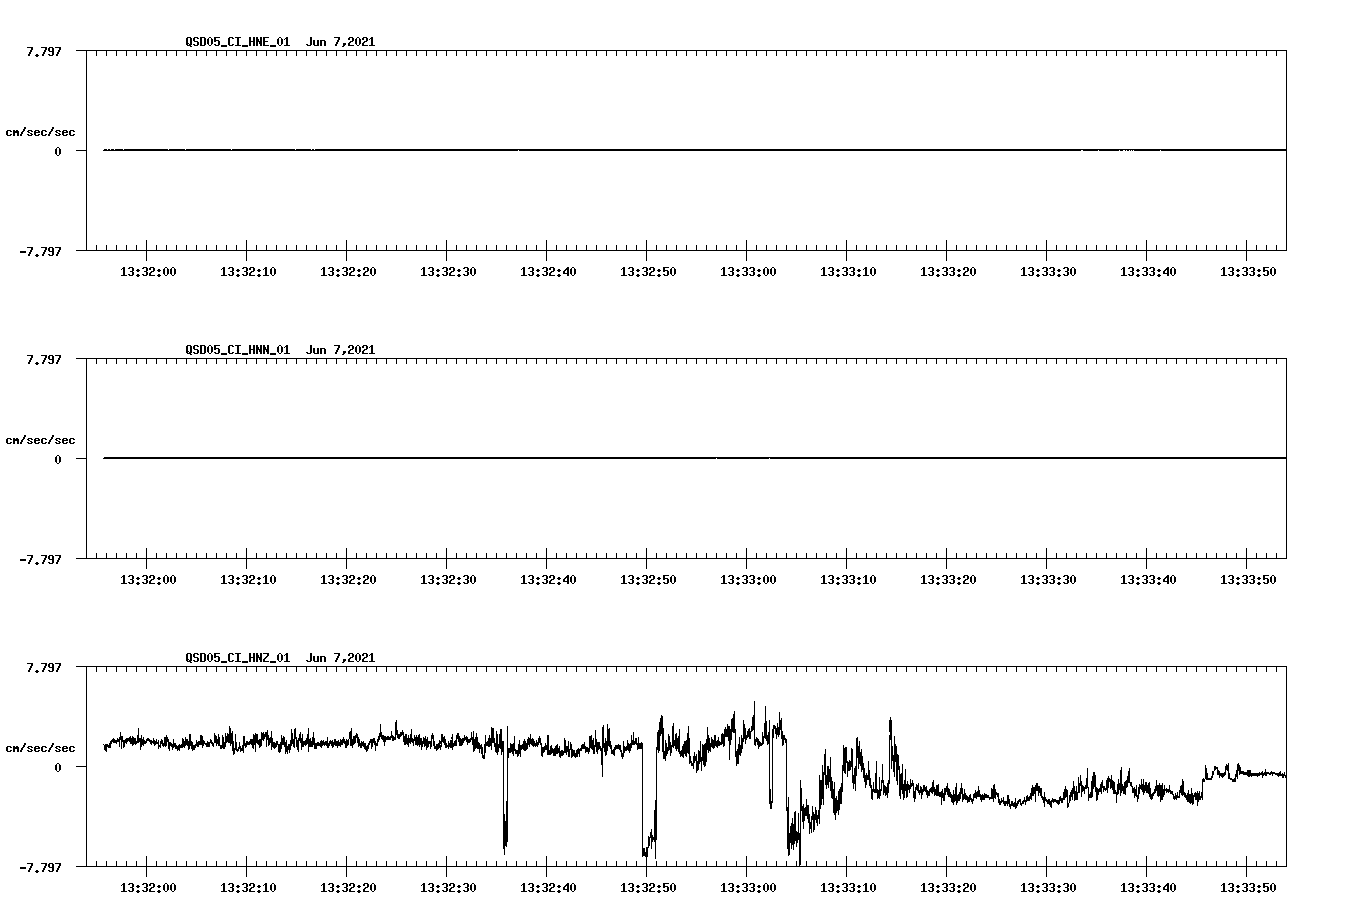The width and height of the screenshot is (1358, 924).
Task: Click the cm/sec/sec unit label of HNN plot
Action: tap(40, 440)
